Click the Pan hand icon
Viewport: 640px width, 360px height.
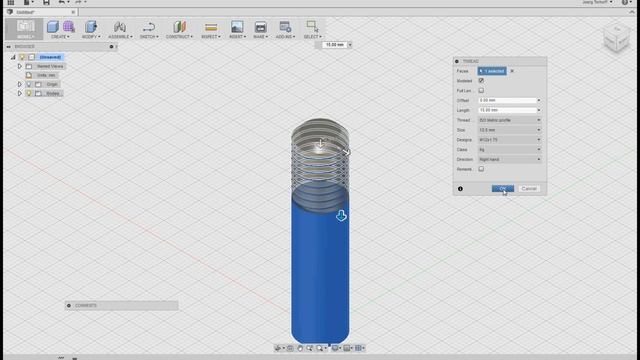tap(300, 348)
